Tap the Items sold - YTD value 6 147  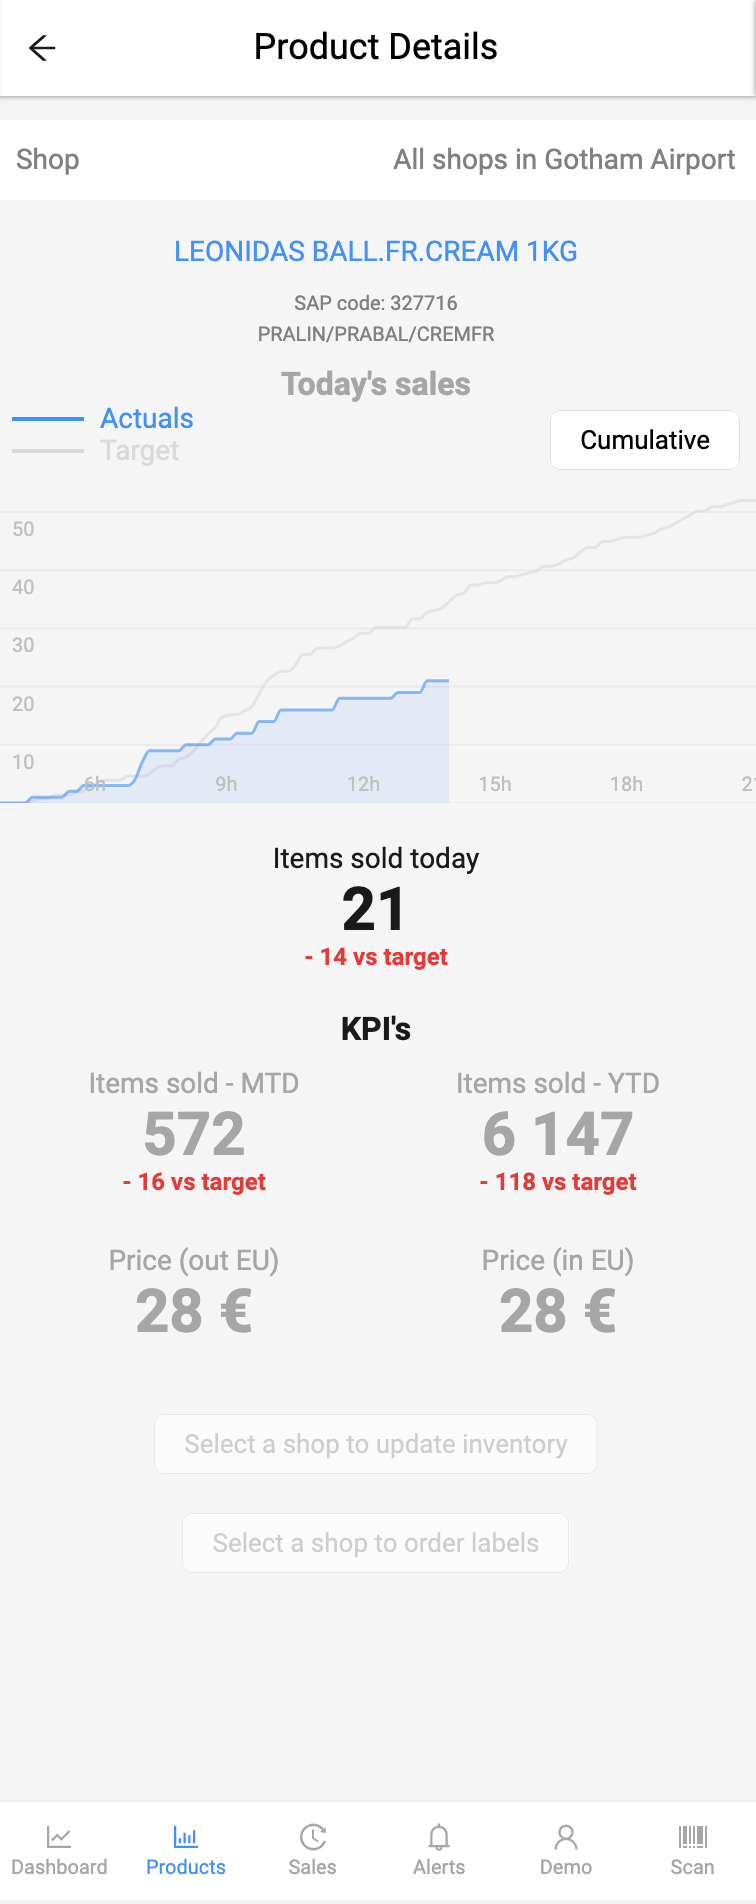(x=558, y=1134)
